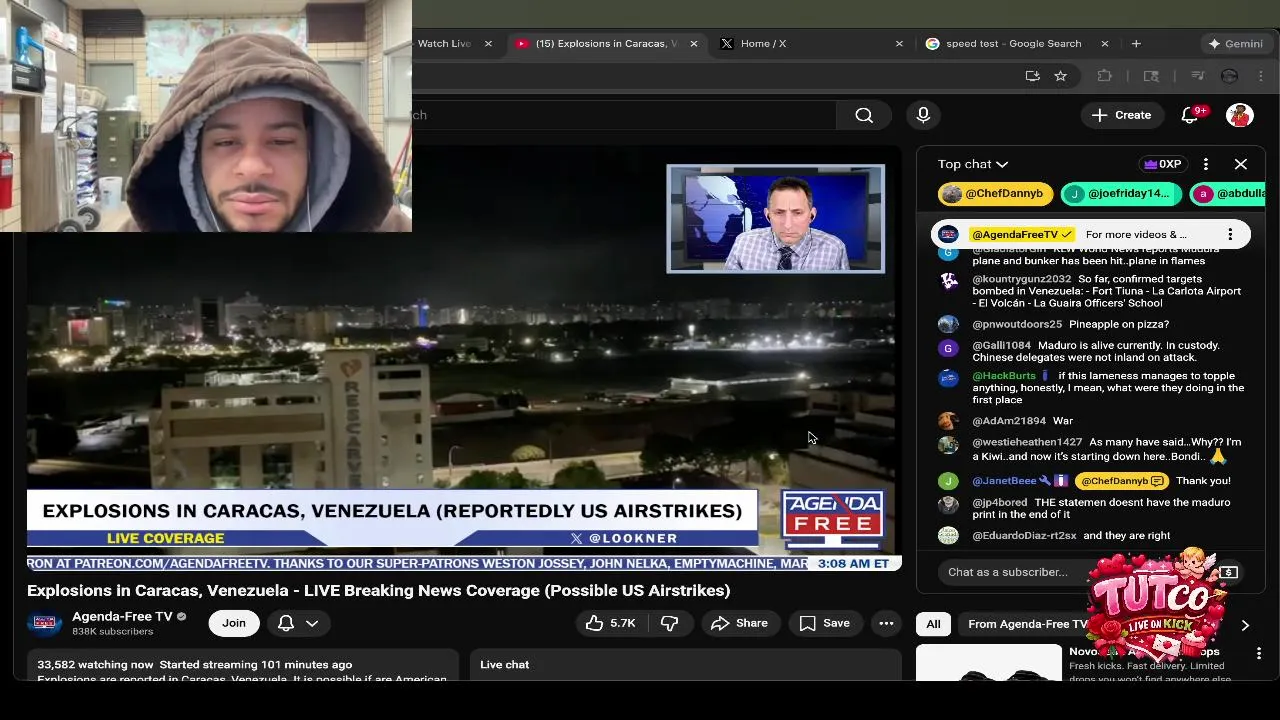Open YouTube notifications bell

(x=1190, y=115)
